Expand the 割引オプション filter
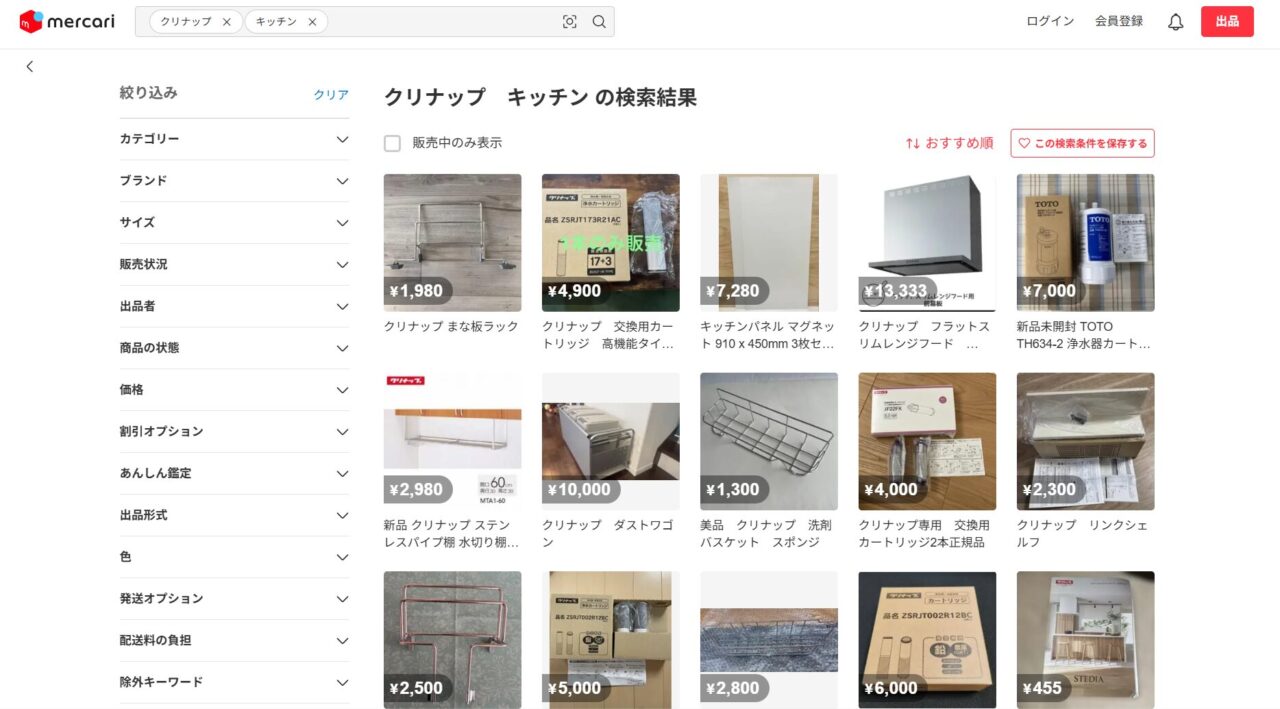The width and height of the screenshot is (1280, 709). coord(234,432)
